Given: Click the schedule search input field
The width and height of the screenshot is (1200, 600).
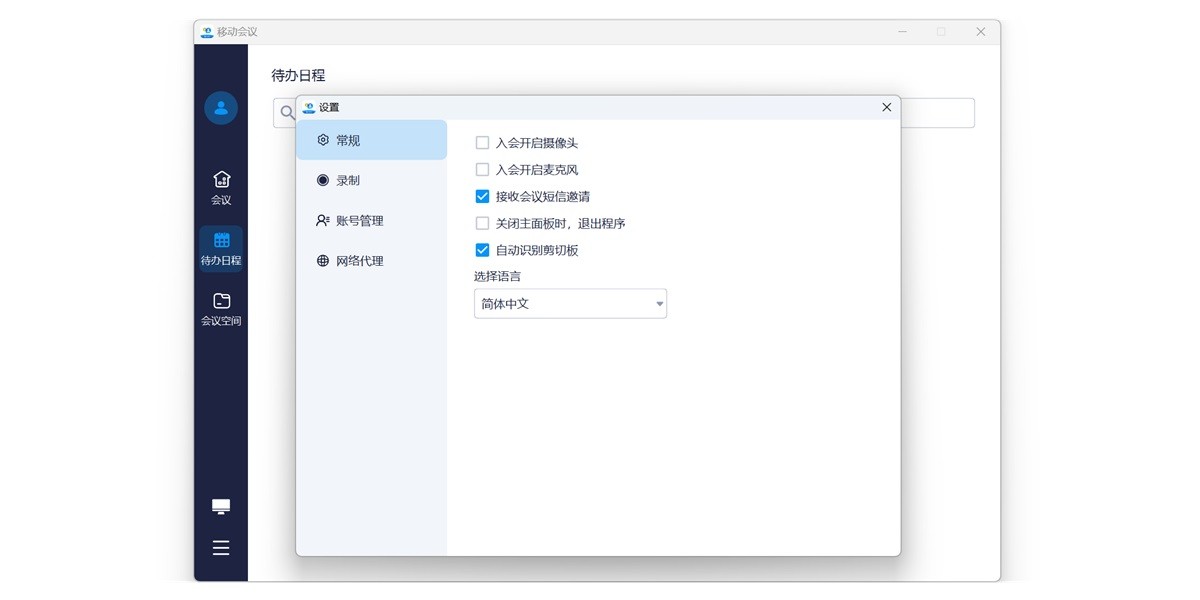Looking at the screenshot, I should point(935,113).
